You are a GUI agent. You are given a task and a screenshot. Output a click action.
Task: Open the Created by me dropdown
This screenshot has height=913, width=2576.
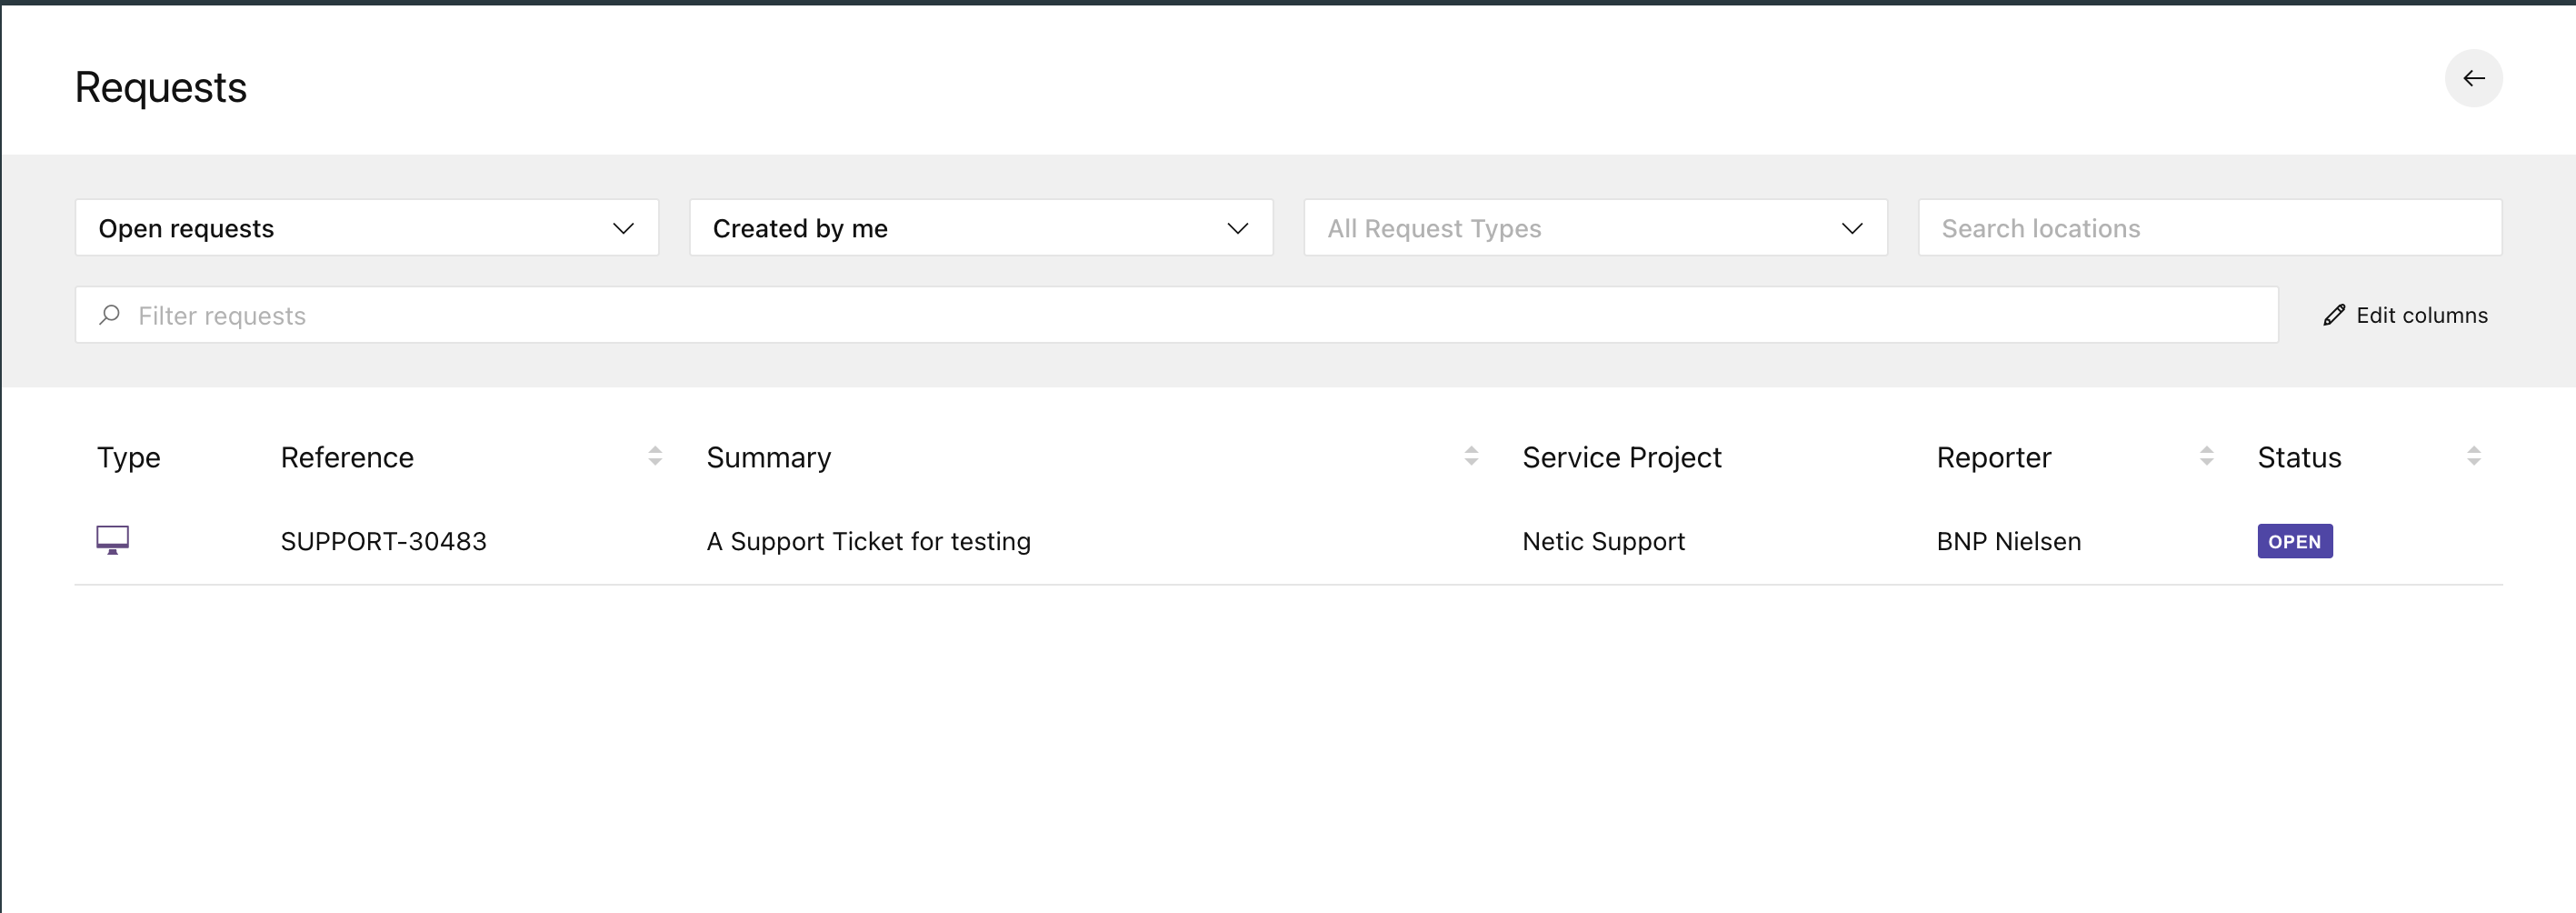pos(980,228)
